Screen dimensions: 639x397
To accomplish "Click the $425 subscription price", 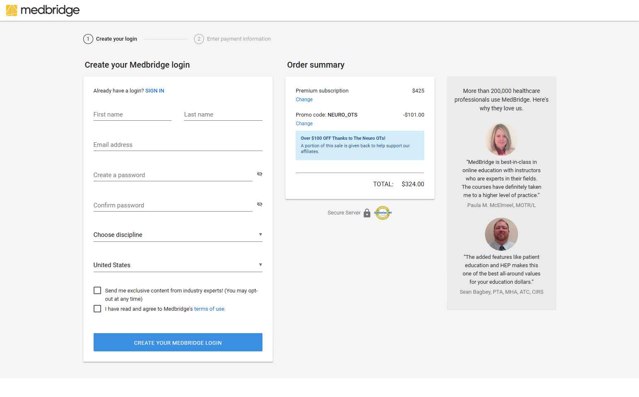I will [x=418, y=91].
